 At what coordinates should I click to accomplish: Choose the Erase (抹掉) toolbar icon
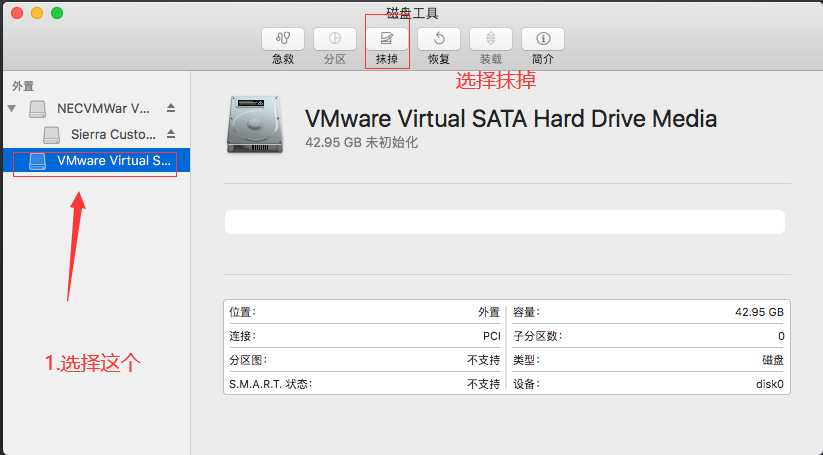tap(387, 39)
